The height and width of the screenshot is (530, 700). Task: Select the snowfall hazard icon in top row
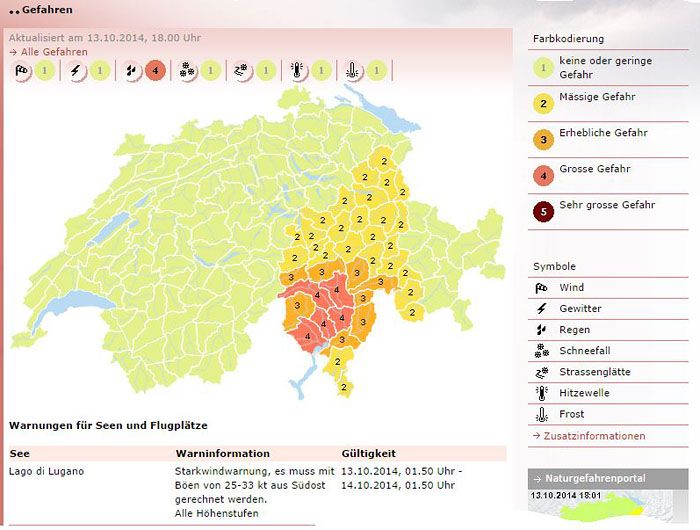pyautogui.click(x=186, y=71)
